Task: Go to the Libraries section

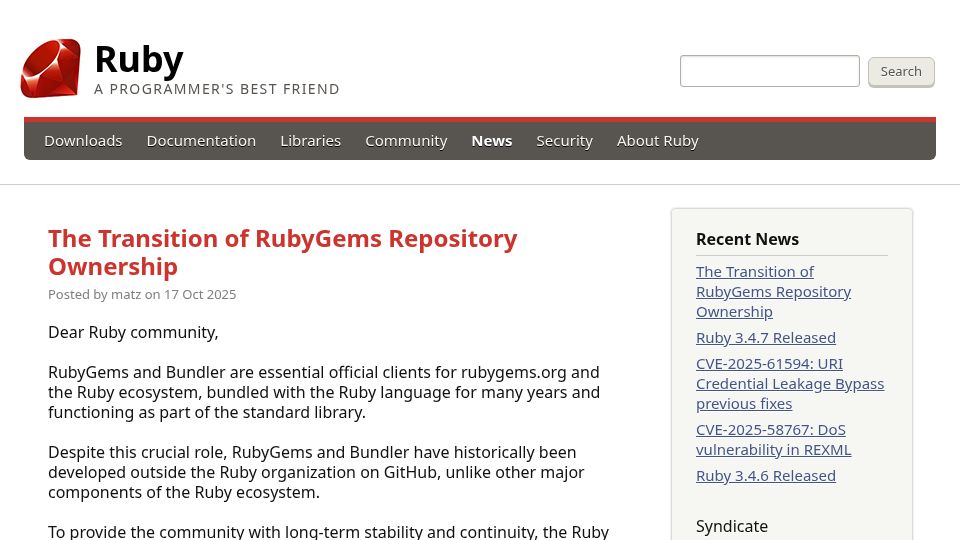Action: click(310, 141)
